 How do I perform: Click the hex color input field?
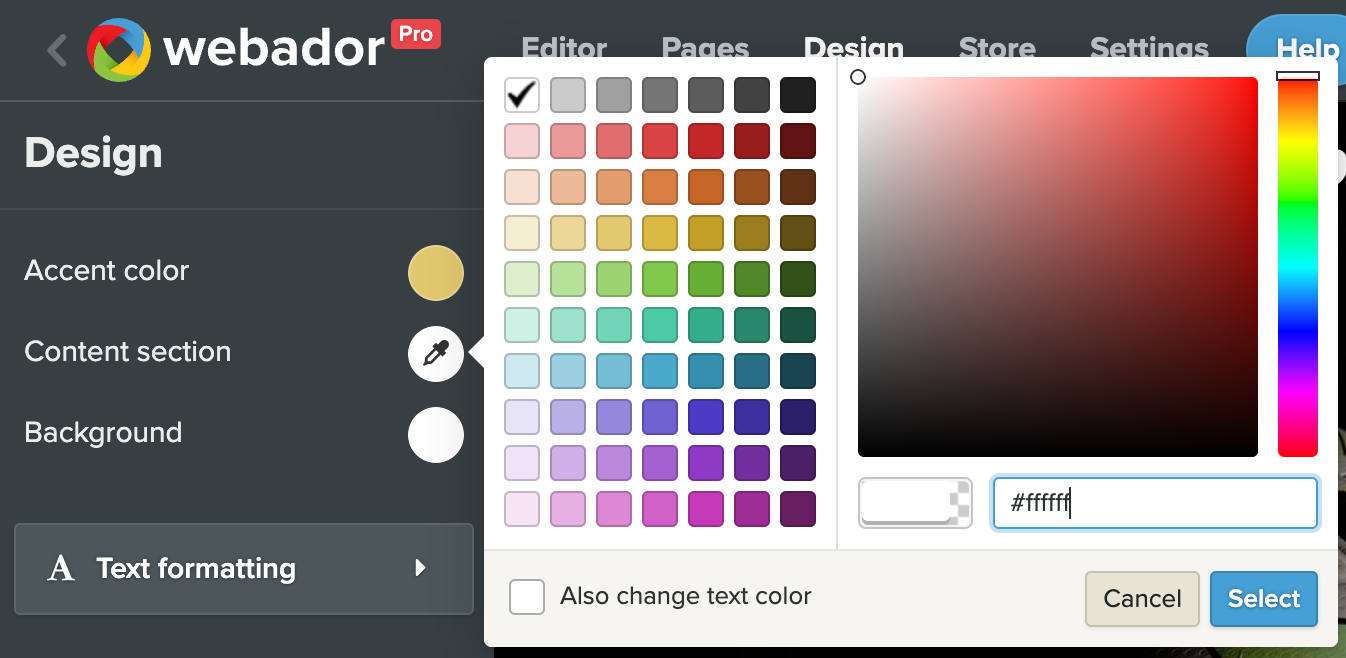click(1154, 502)
